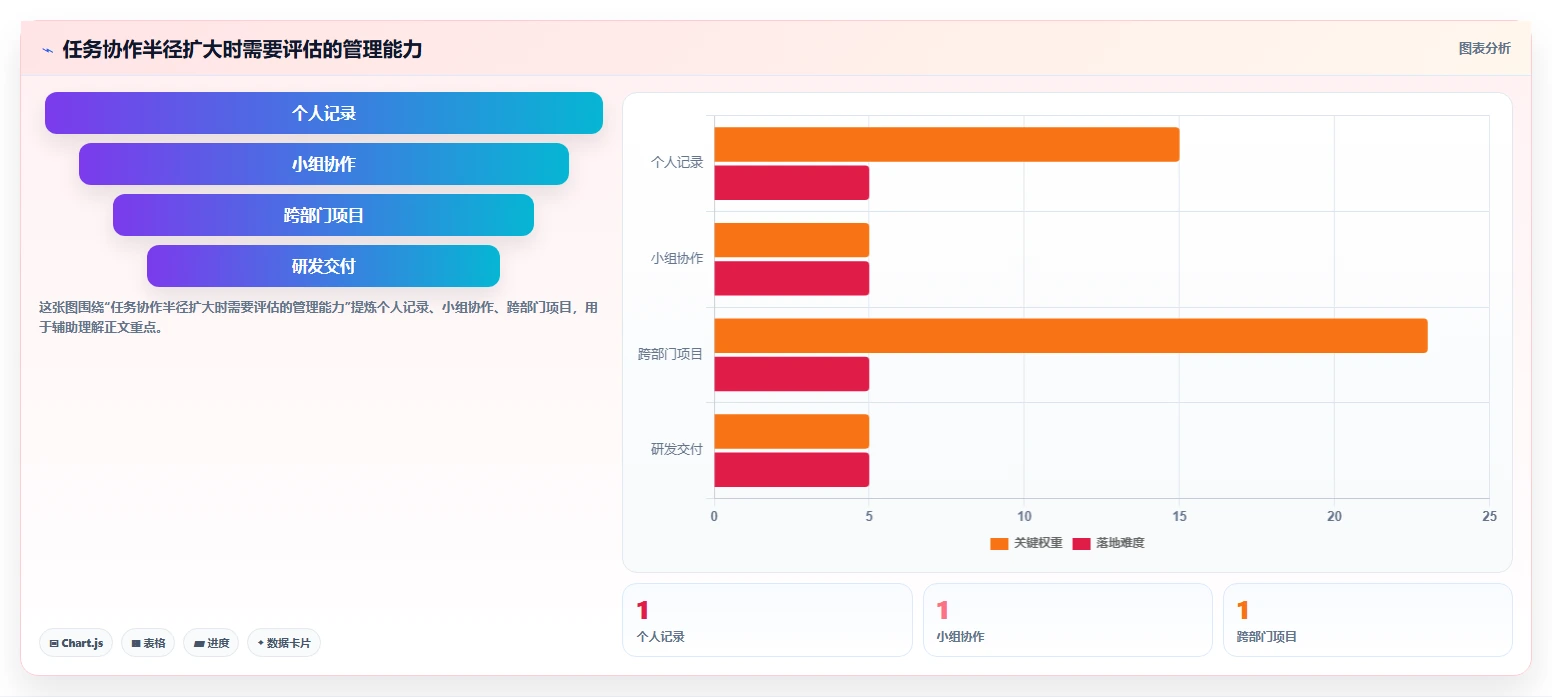
Task: Click the x-axis value 25
Action: coord(1489,516)
